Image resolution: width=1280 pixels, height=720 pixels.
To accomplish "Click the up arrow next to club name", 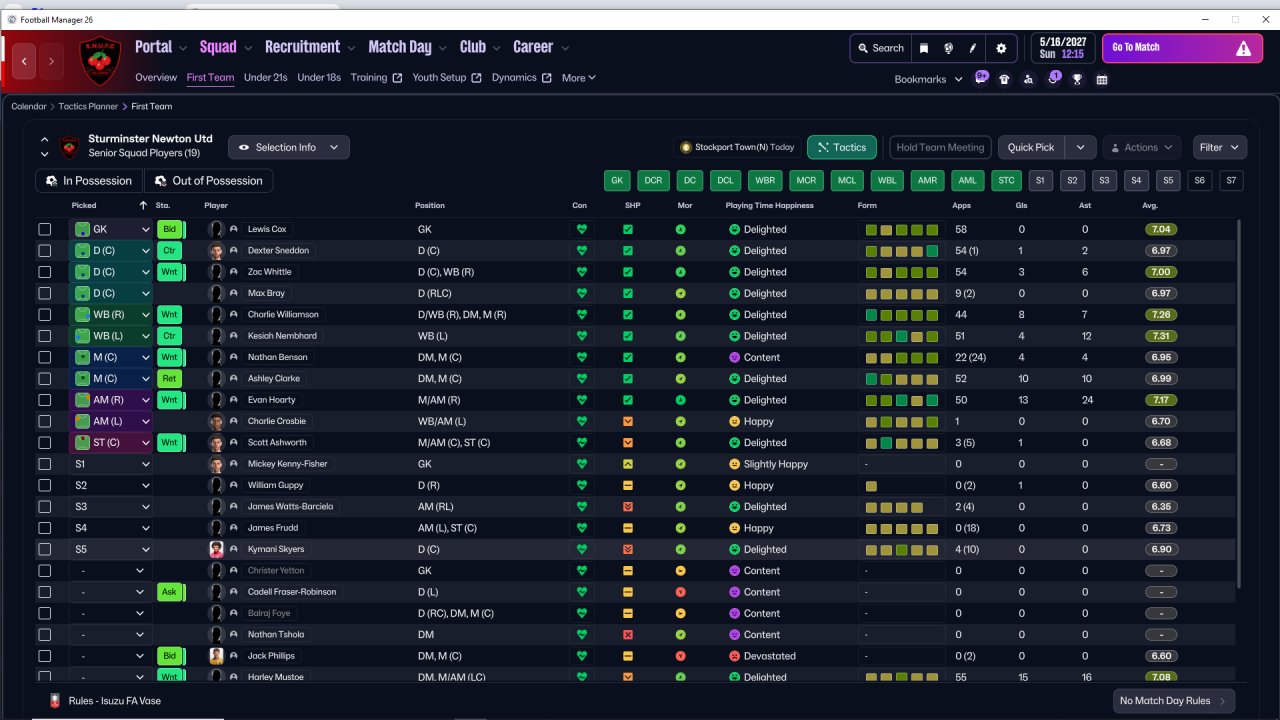I will pos(45,140).
